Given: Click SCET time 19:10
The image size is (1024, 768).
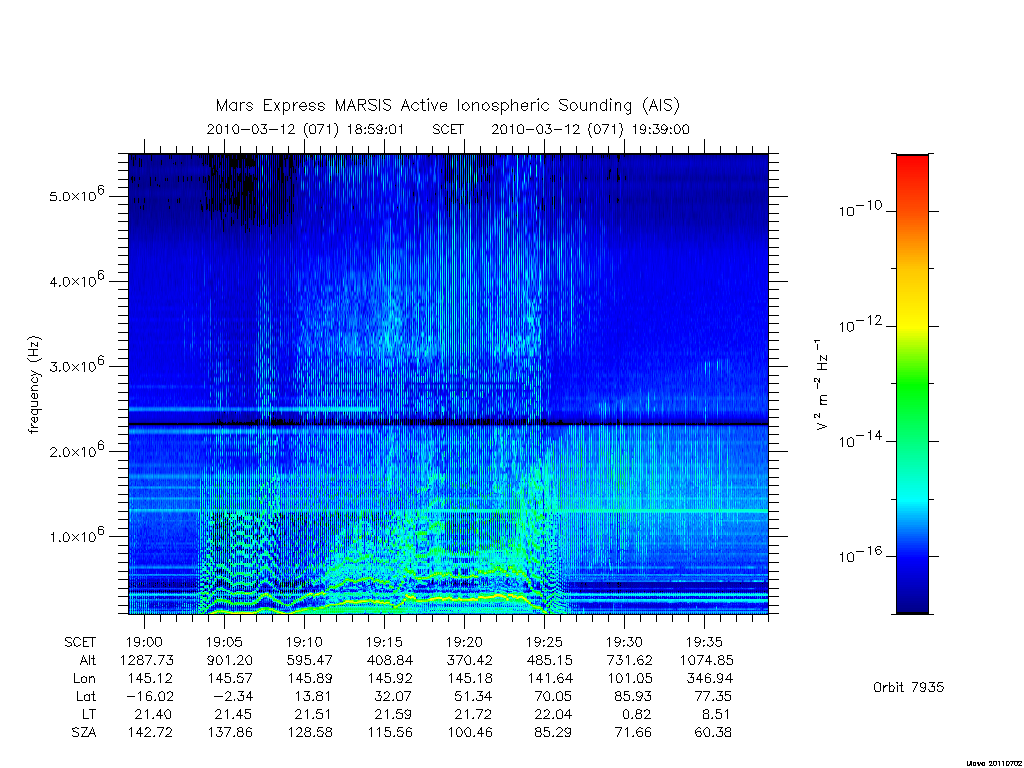Looking at the screenshot, I should 304,643.
